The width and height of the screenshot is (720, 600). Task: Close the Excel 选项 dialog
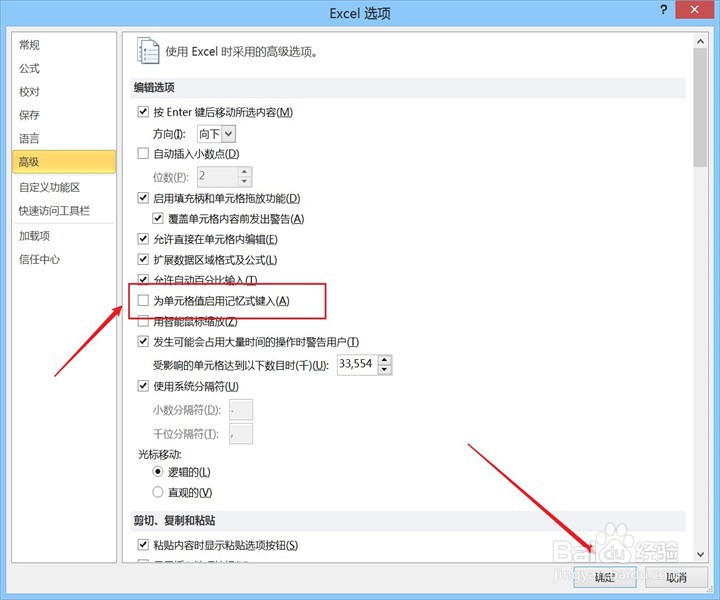(x=694, y=10)
